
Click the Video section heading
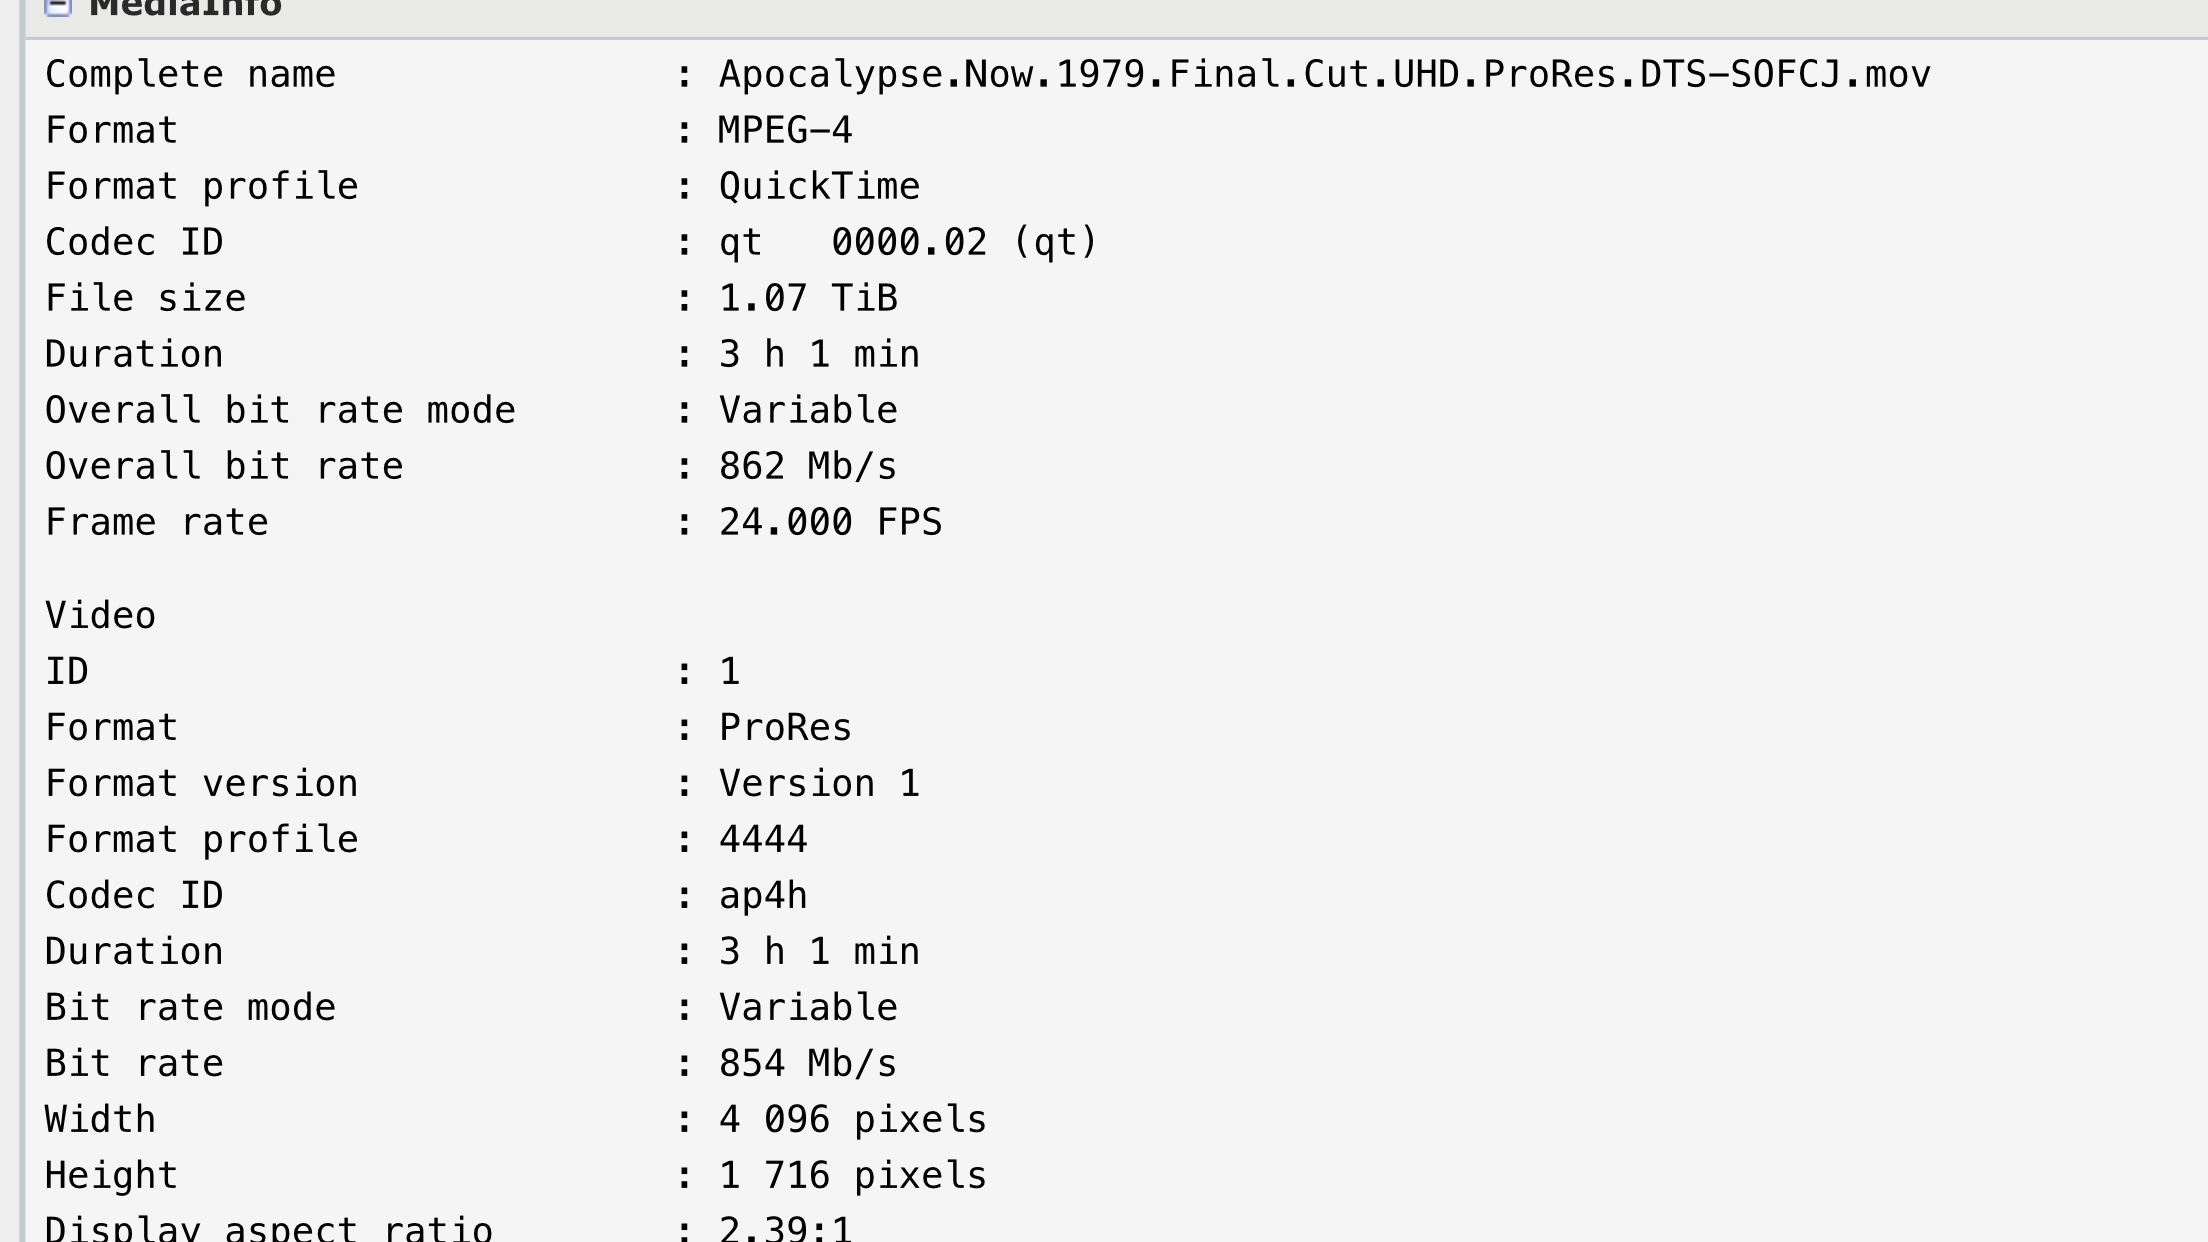click(101, 616)
